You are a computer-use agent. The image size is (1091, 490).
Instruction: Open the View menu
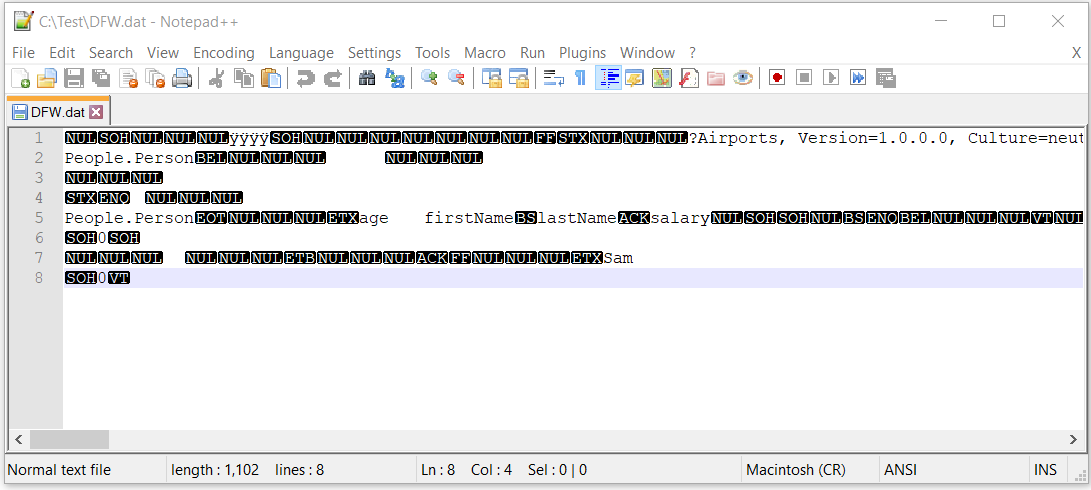tap(163, 53)
